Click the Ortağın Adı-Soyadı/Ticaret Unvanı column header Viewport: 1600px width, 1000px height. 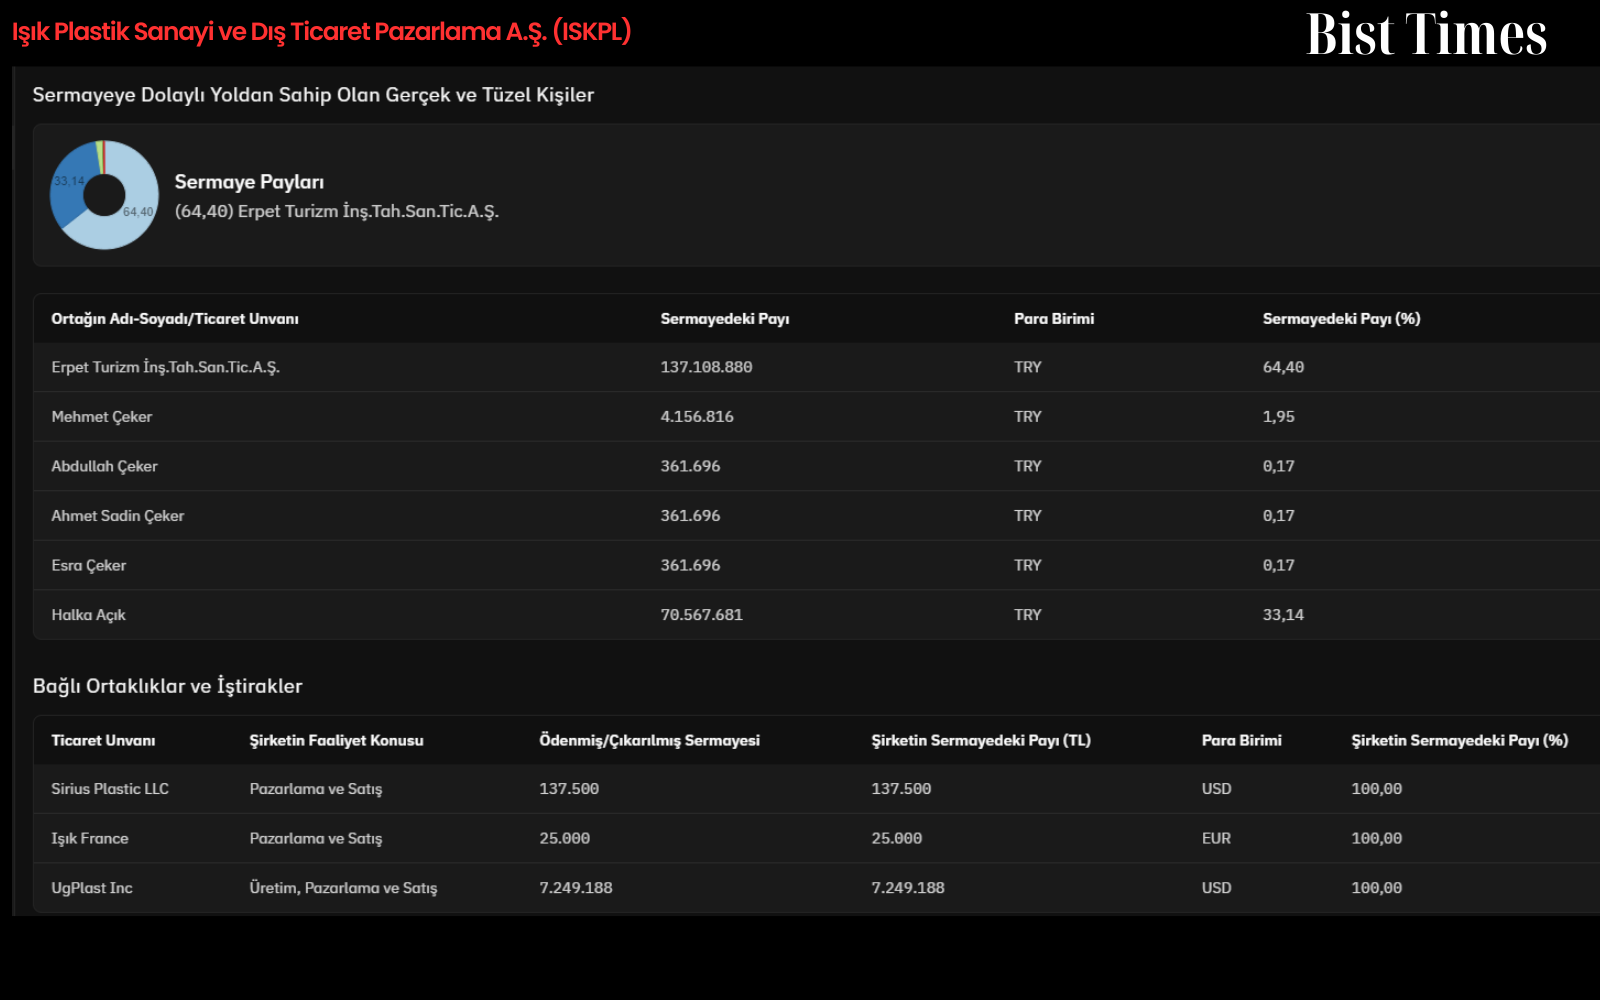(175, 319)
